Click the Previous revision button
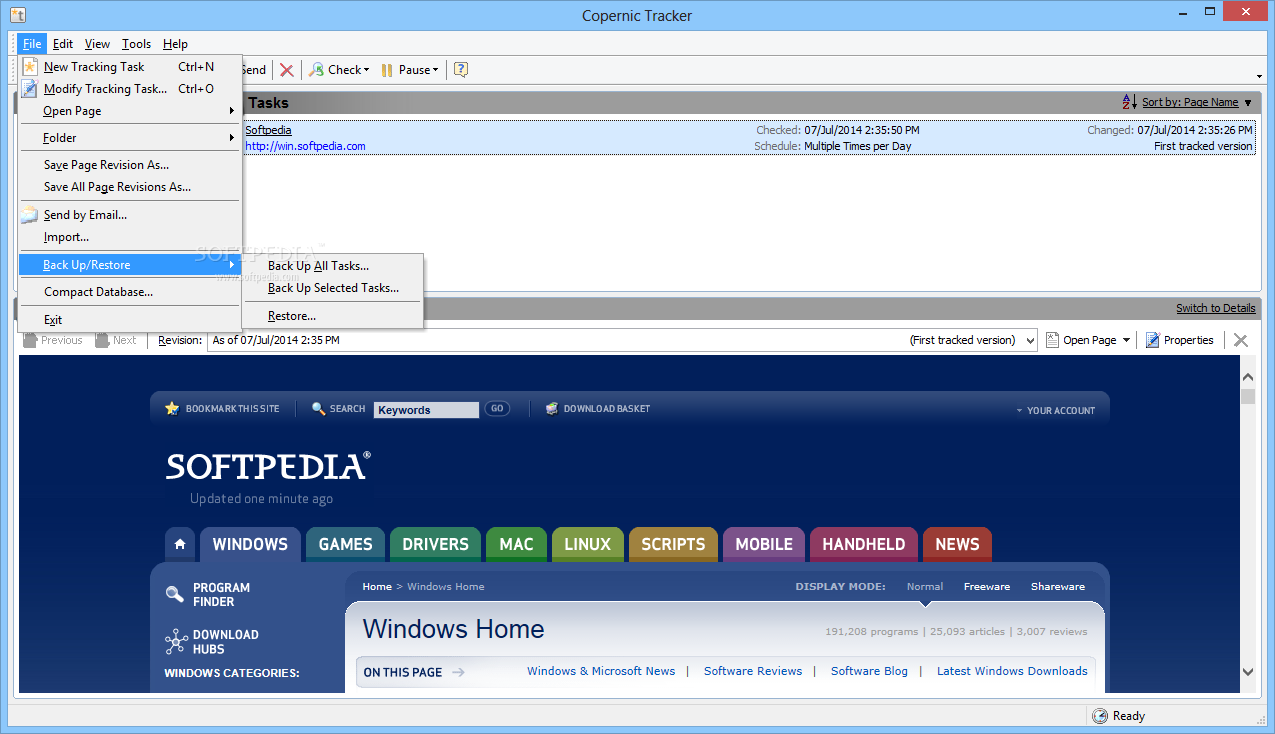Image resolution: width=1275 pixels, height=734 pixels. [53, 340]
